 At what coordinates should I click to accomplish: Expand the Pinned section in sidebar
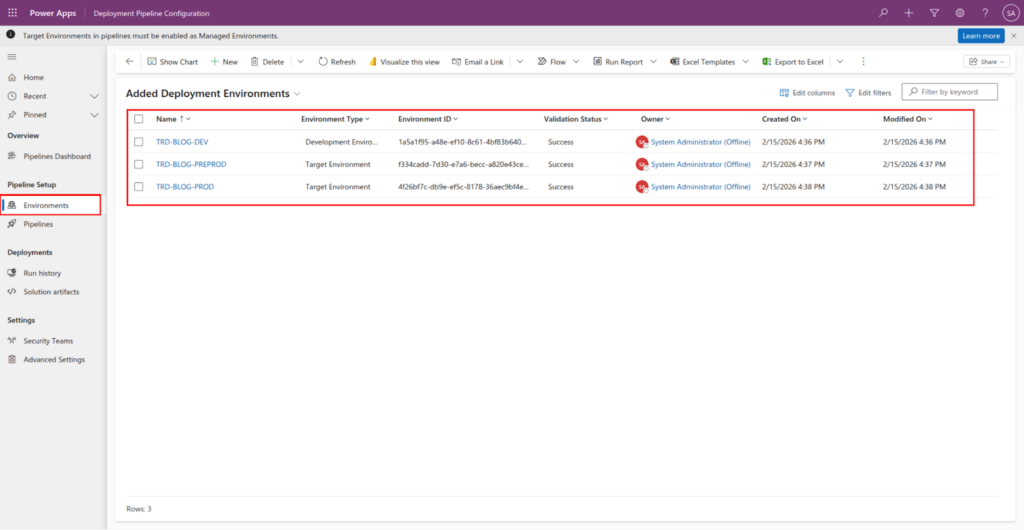[x=94, y=116]
